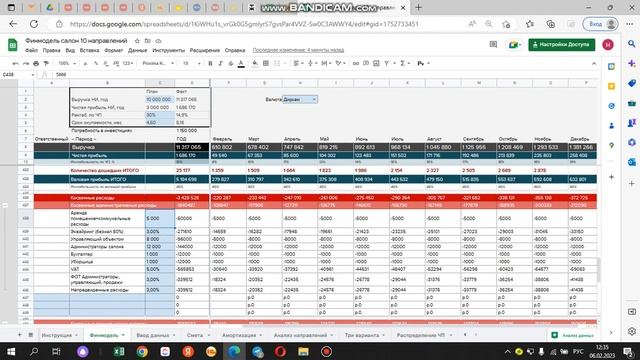Click the redo arrow in toolbar
This screenshot has height=360, width=640.
tap(26, 64)
